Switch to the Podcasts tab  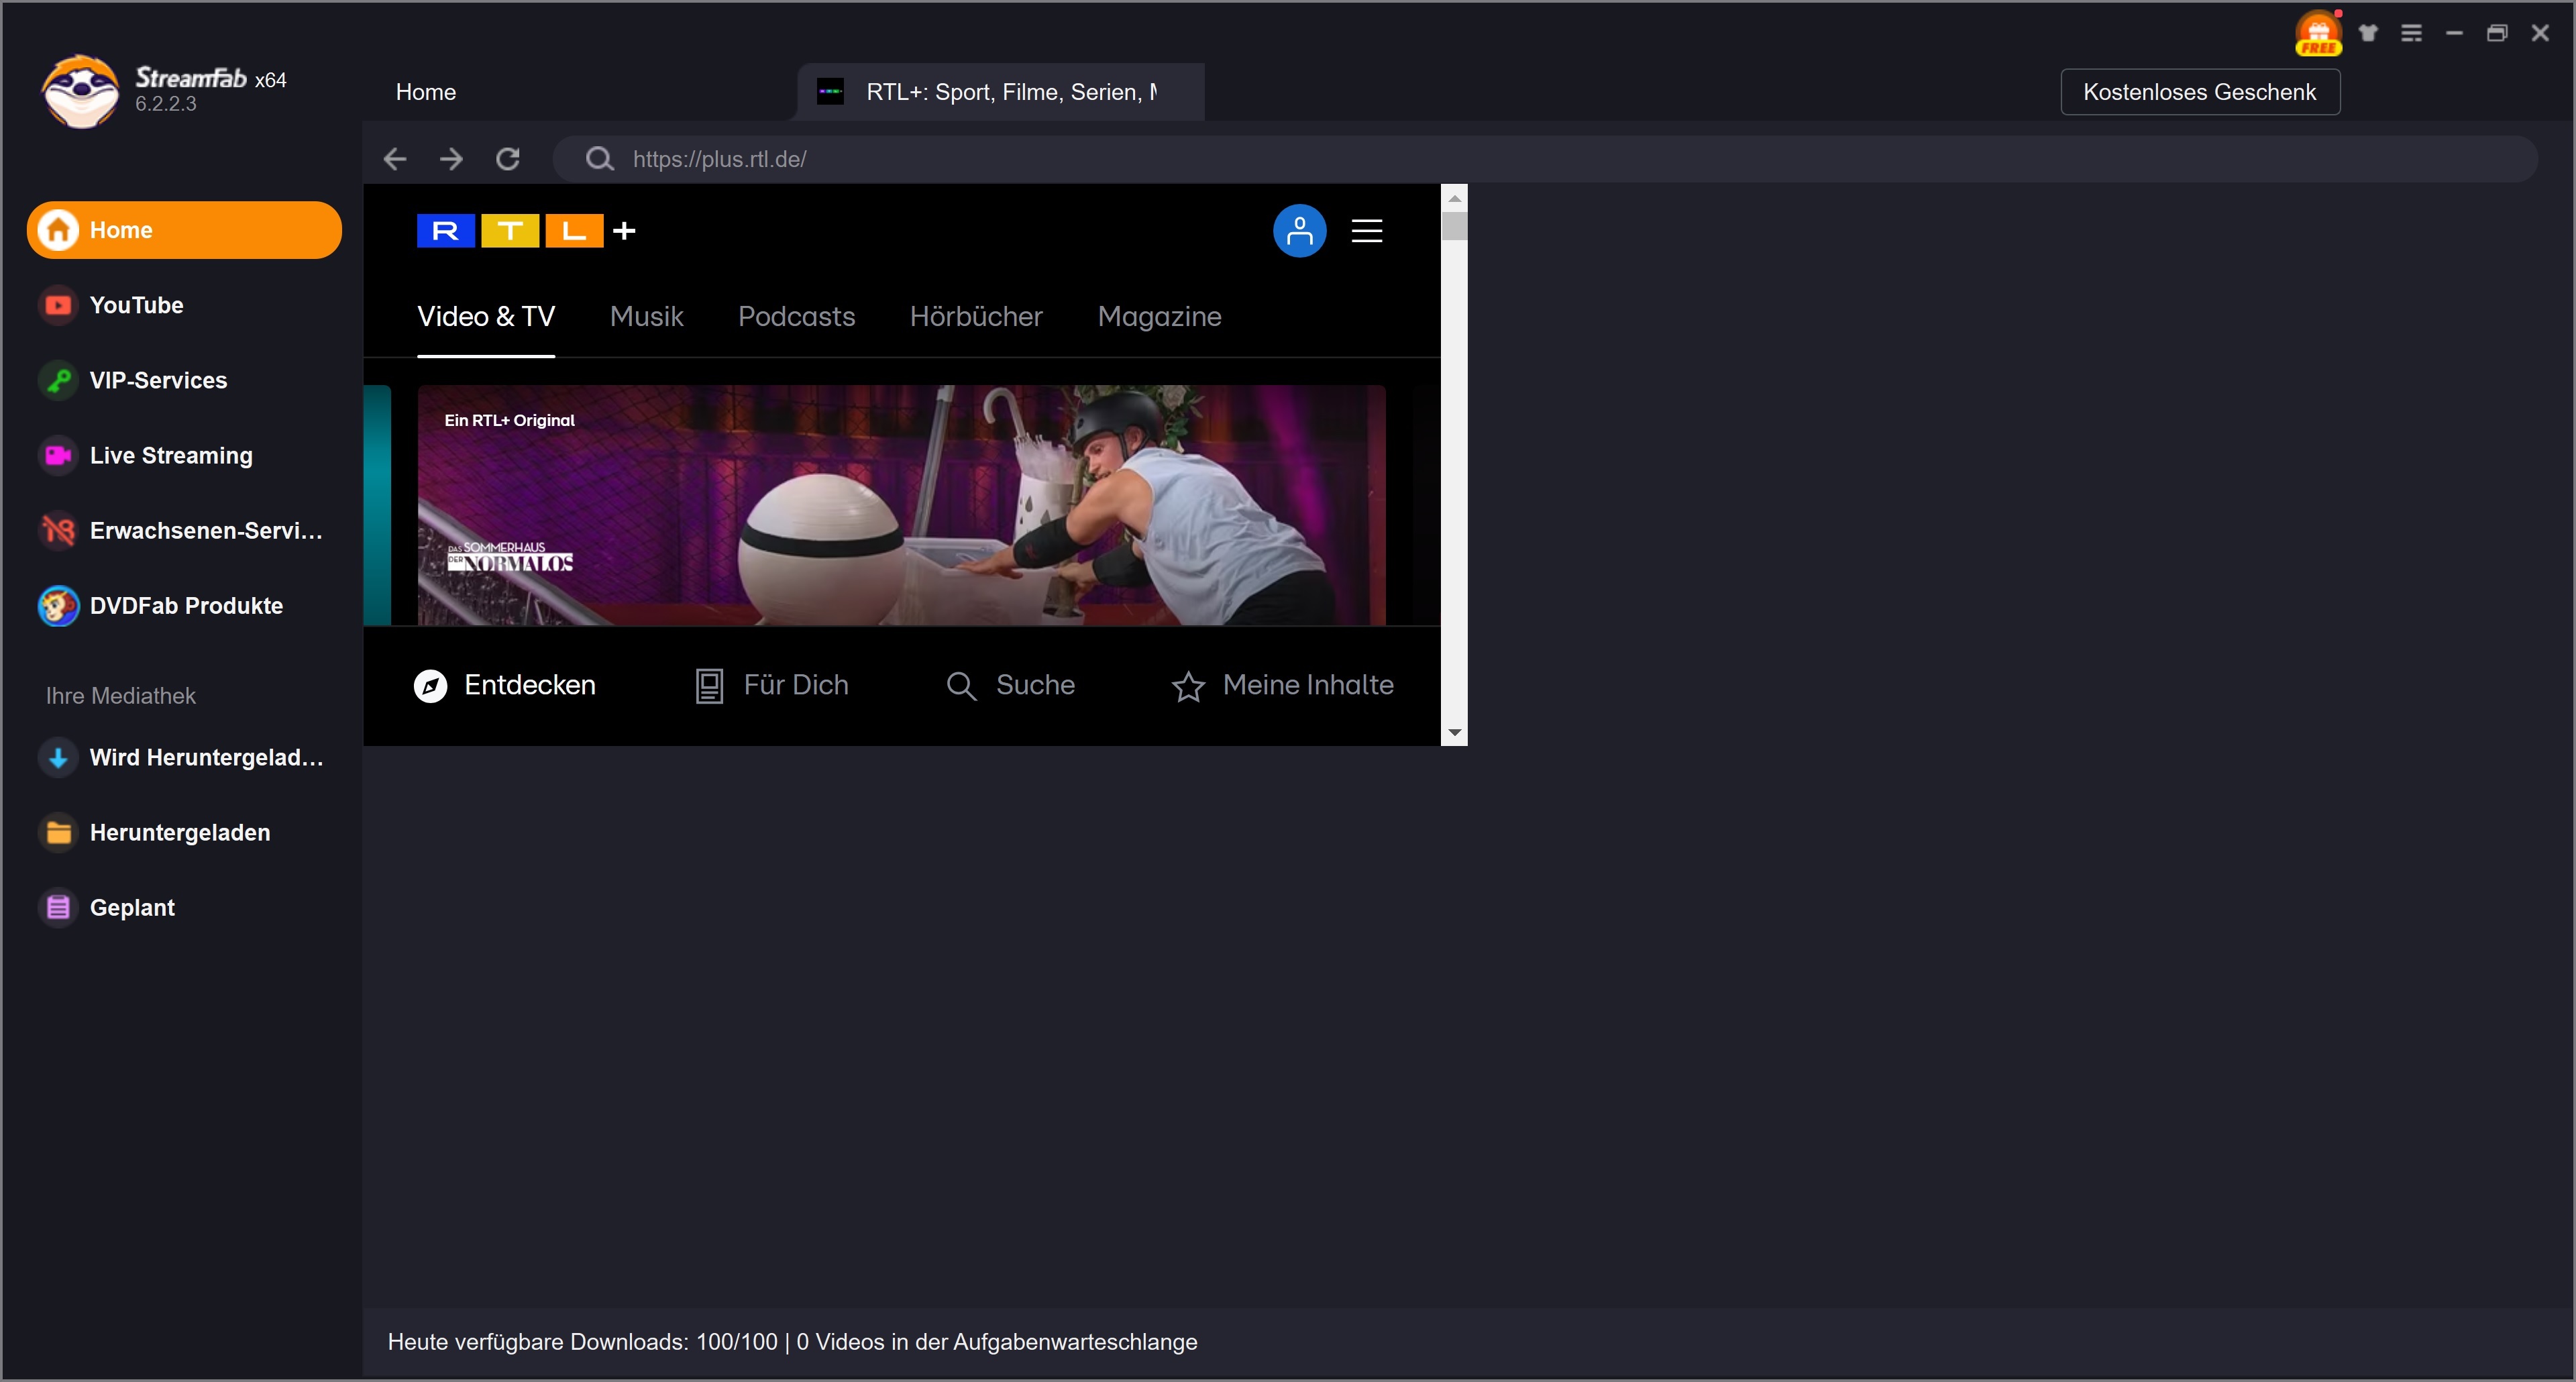796,317
